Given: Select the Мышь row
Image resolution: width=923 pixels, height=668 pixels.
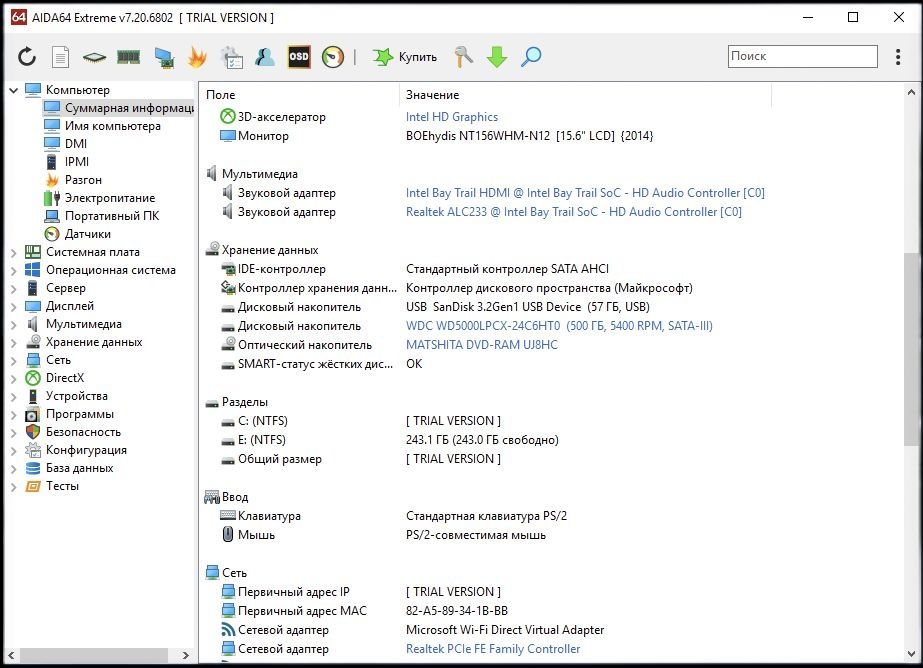Looking at the screenshot, I should tap(383, 534).
